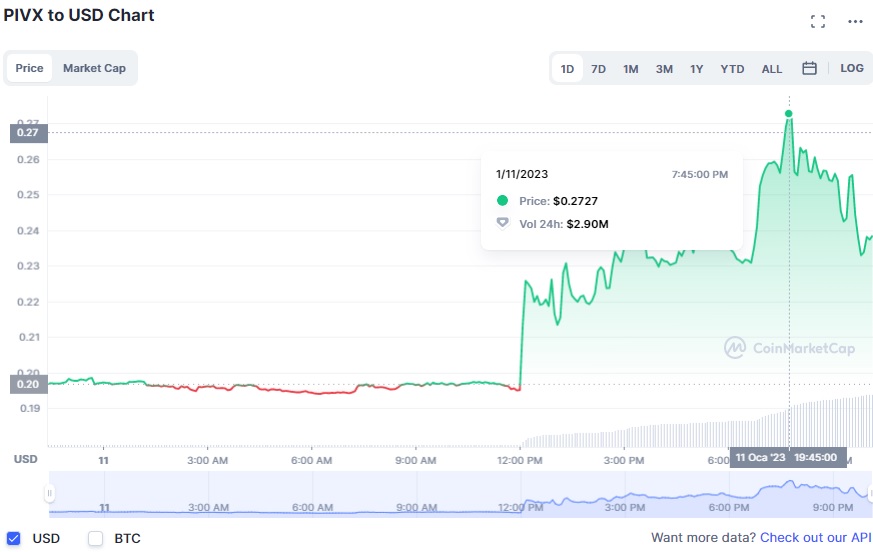The width and height of the screenshot is (873, 552).
Task: Click the 0.27 price axis label
Action: pos(28,133)
